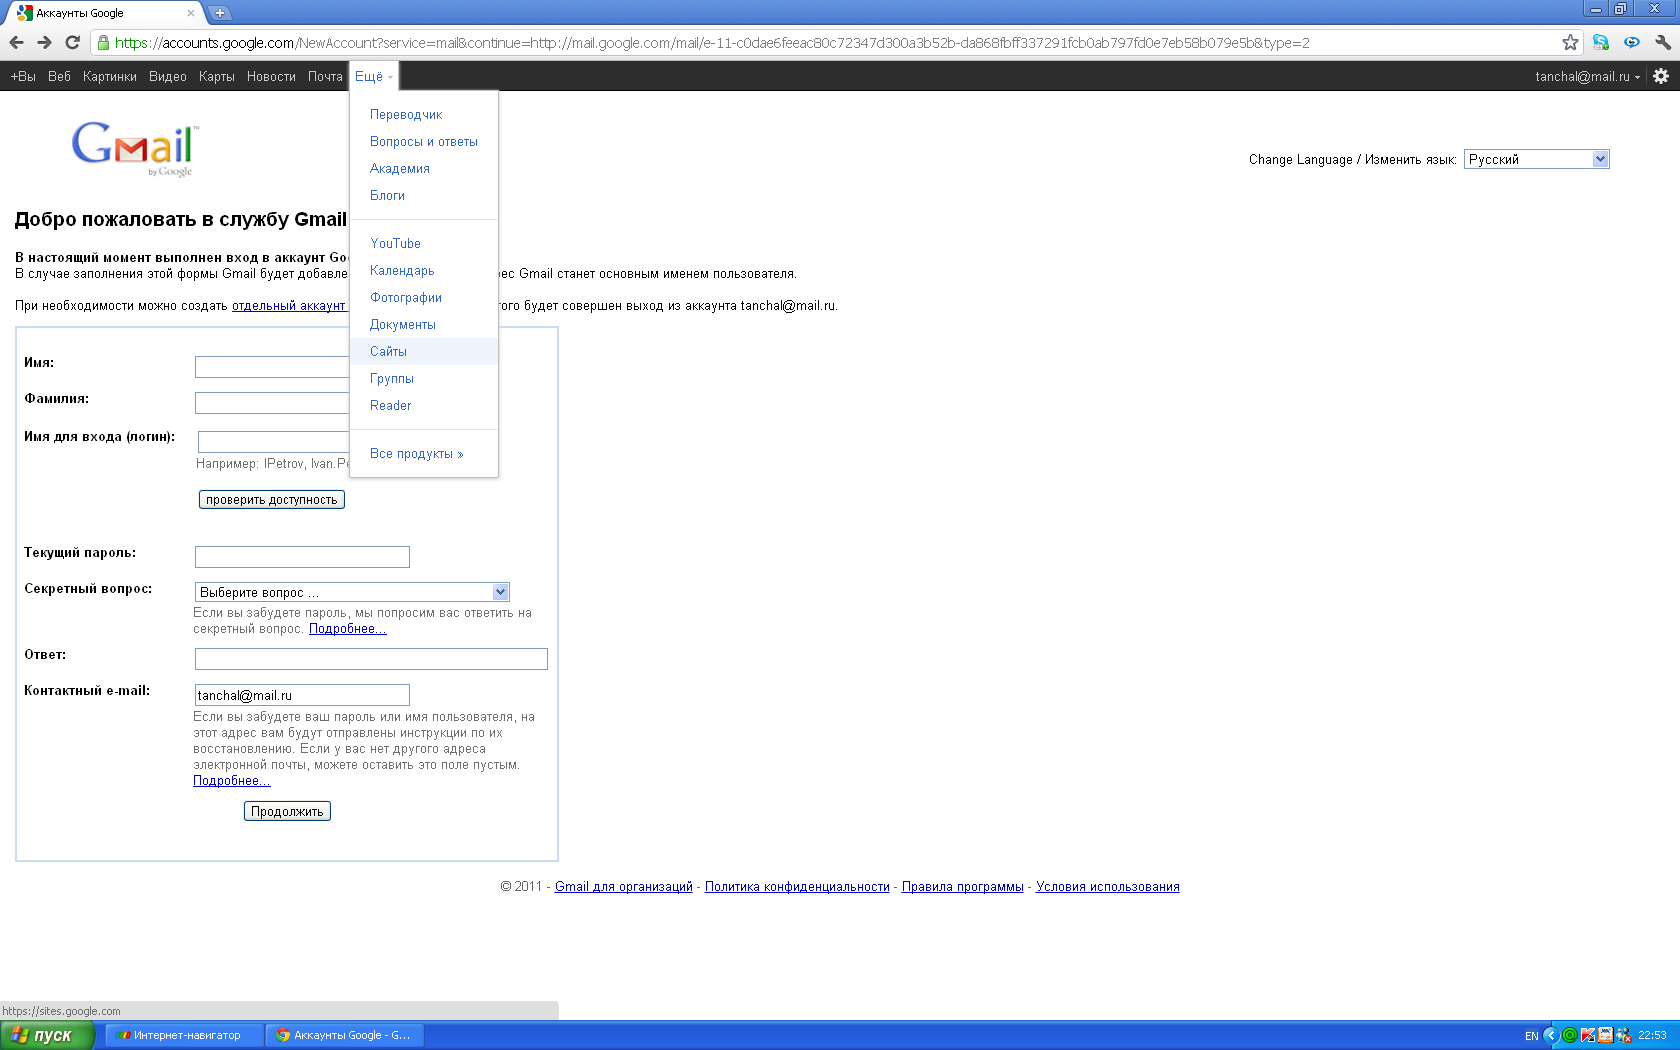Open Подробнее link under contact e-mail
Viewport: 1680px width, 1050px height.
pyautogui.click(x=232, y=781)
